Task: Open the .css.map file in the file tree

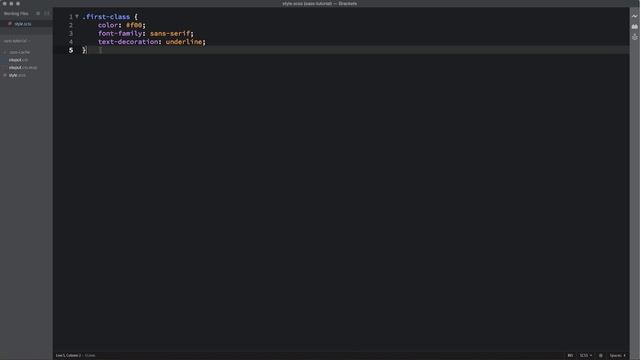Action: (23, 67)
